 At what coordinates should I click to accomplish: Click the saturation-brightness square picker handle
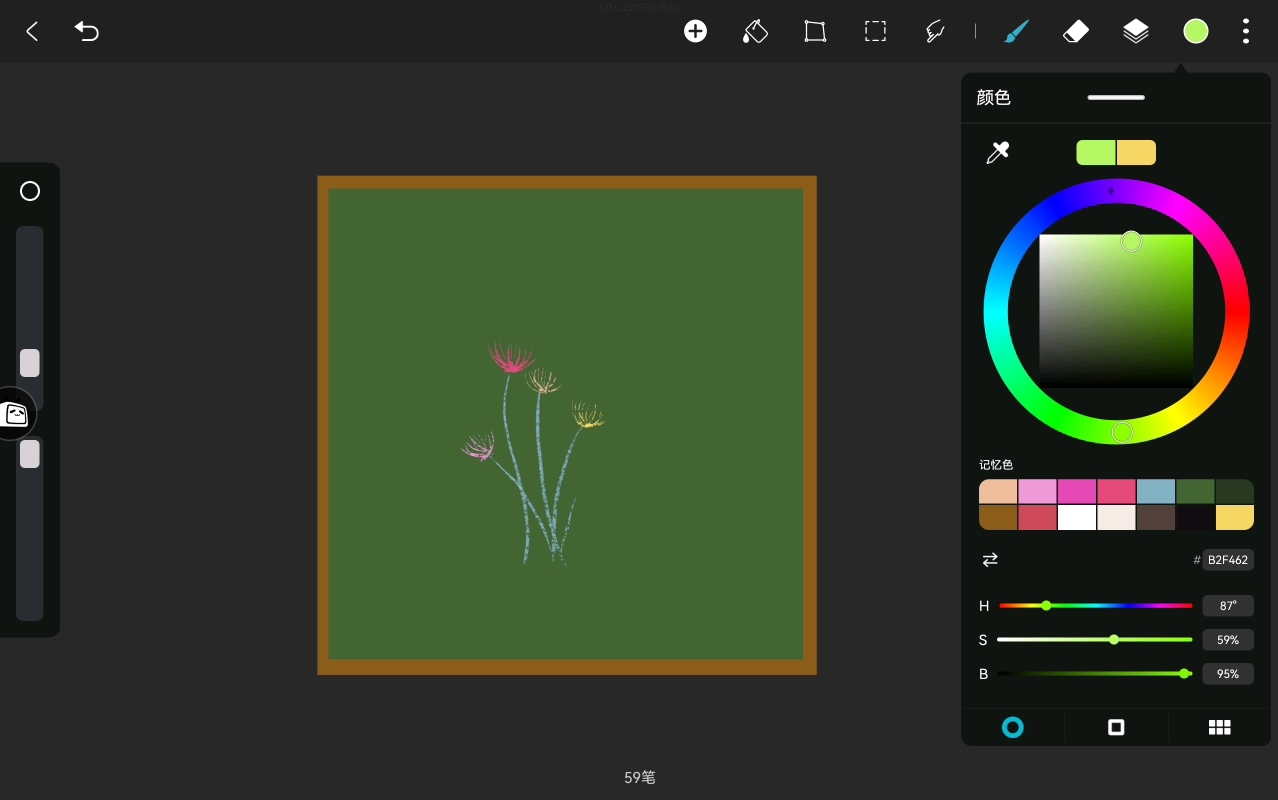click(1131, 241)
